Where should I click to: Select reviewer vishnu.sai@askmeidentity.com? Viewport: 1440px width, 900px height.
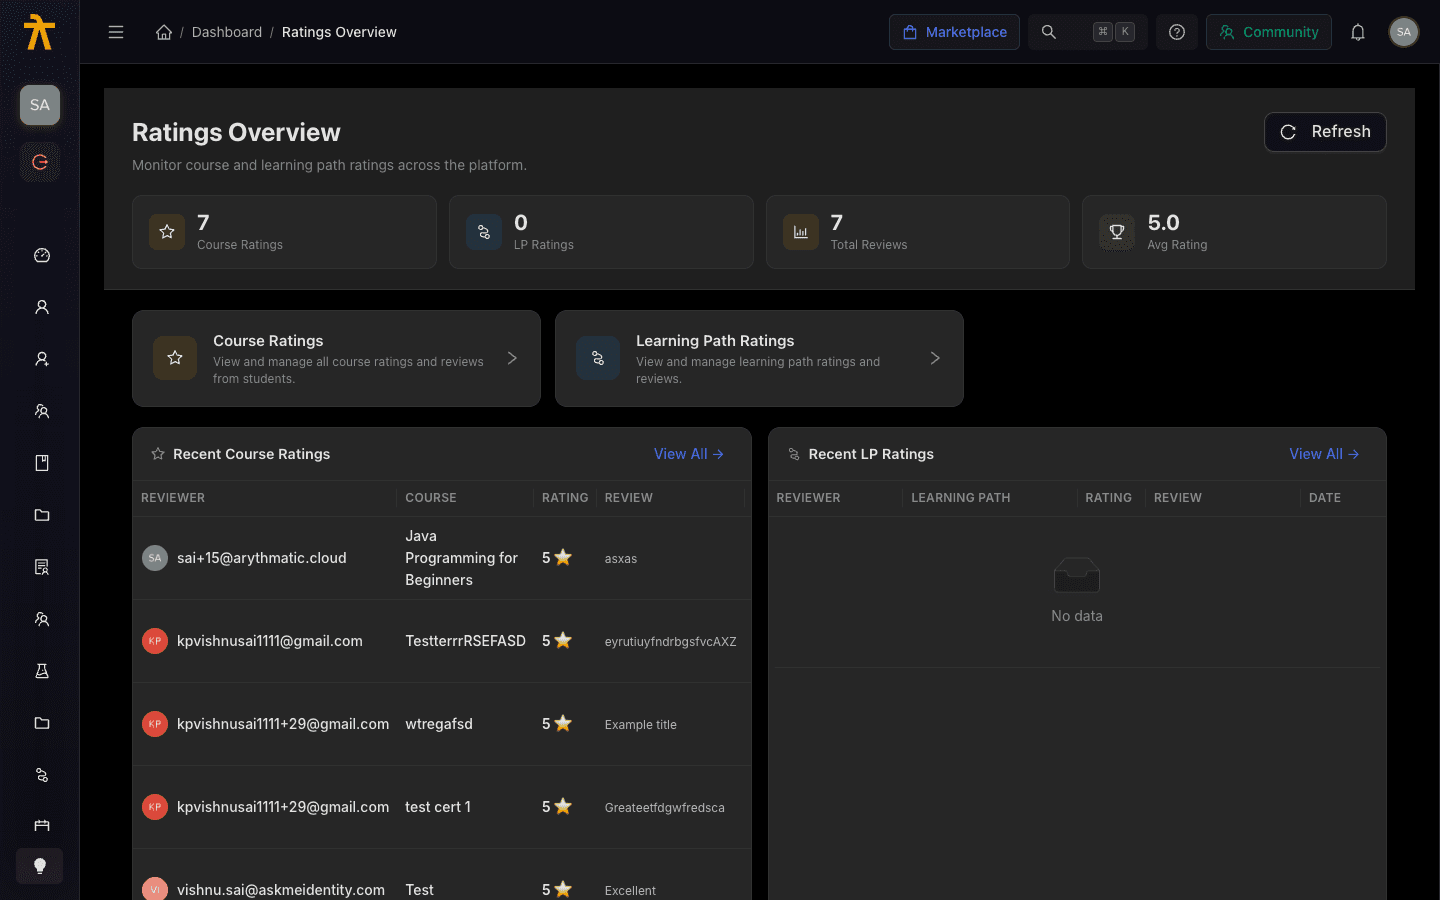[281, 890]
